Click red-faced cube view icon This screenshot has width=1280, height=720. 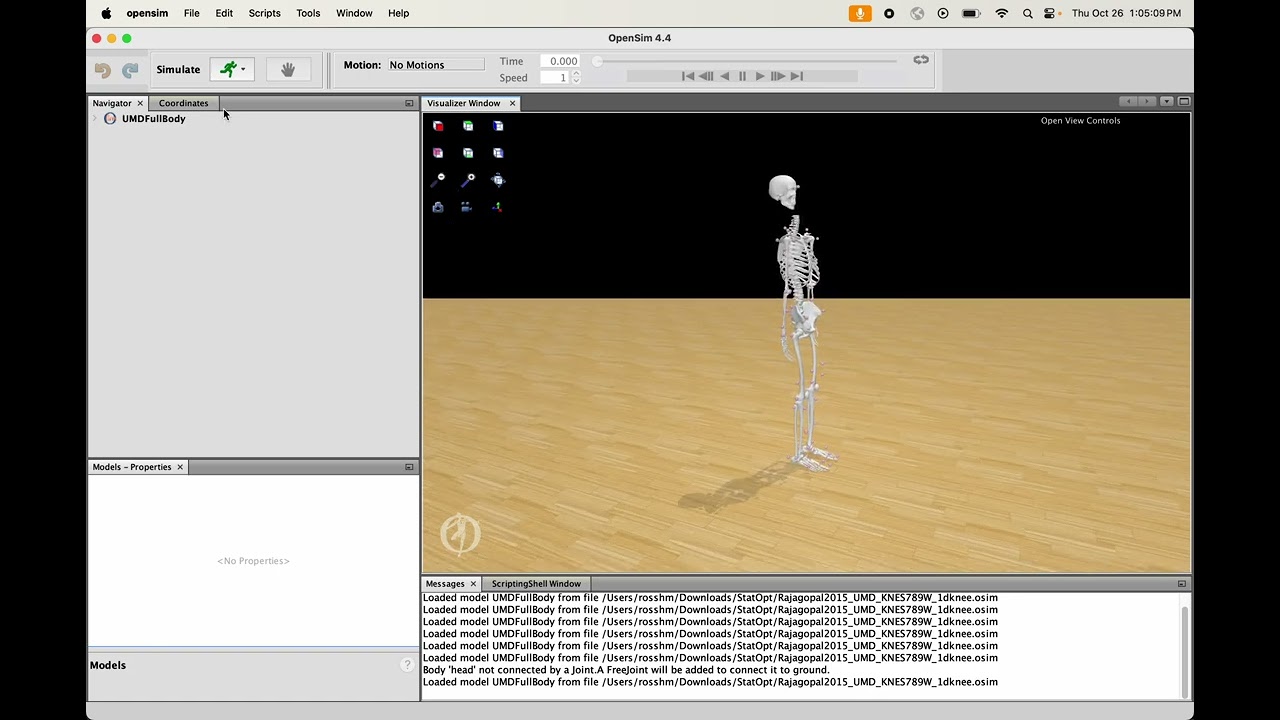438,126
